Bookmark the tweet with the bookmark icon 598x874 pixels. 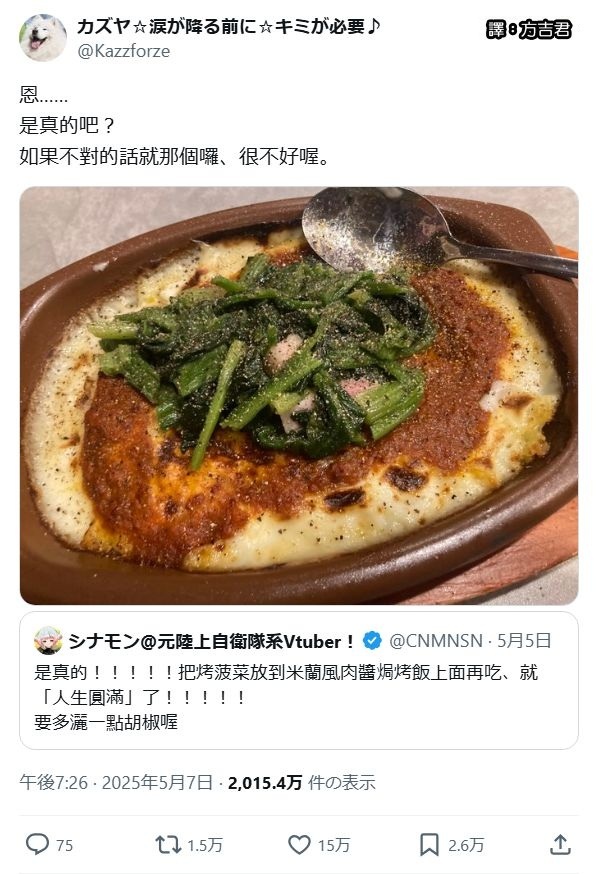tap(429, 844)
